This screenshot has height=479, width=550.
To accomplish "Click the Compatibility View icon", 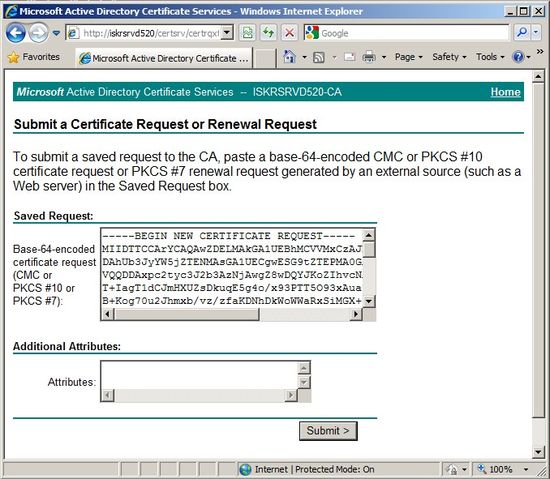I will pyautogui.click(x=247, y=33).
